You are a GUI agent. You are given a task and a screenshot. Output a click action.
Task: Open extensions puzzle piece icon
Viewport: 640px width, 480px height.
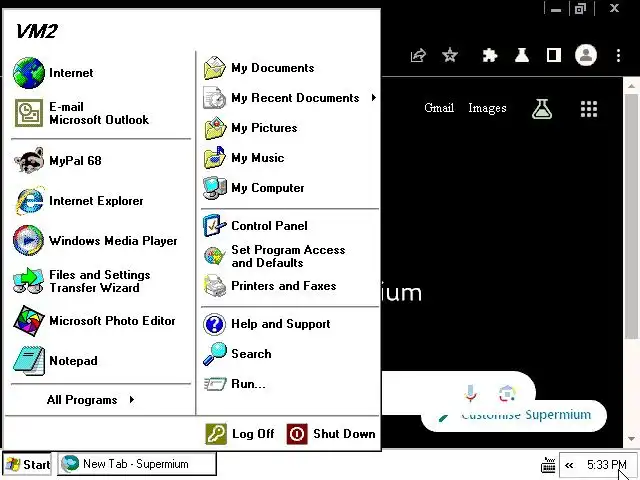[489, 55]
